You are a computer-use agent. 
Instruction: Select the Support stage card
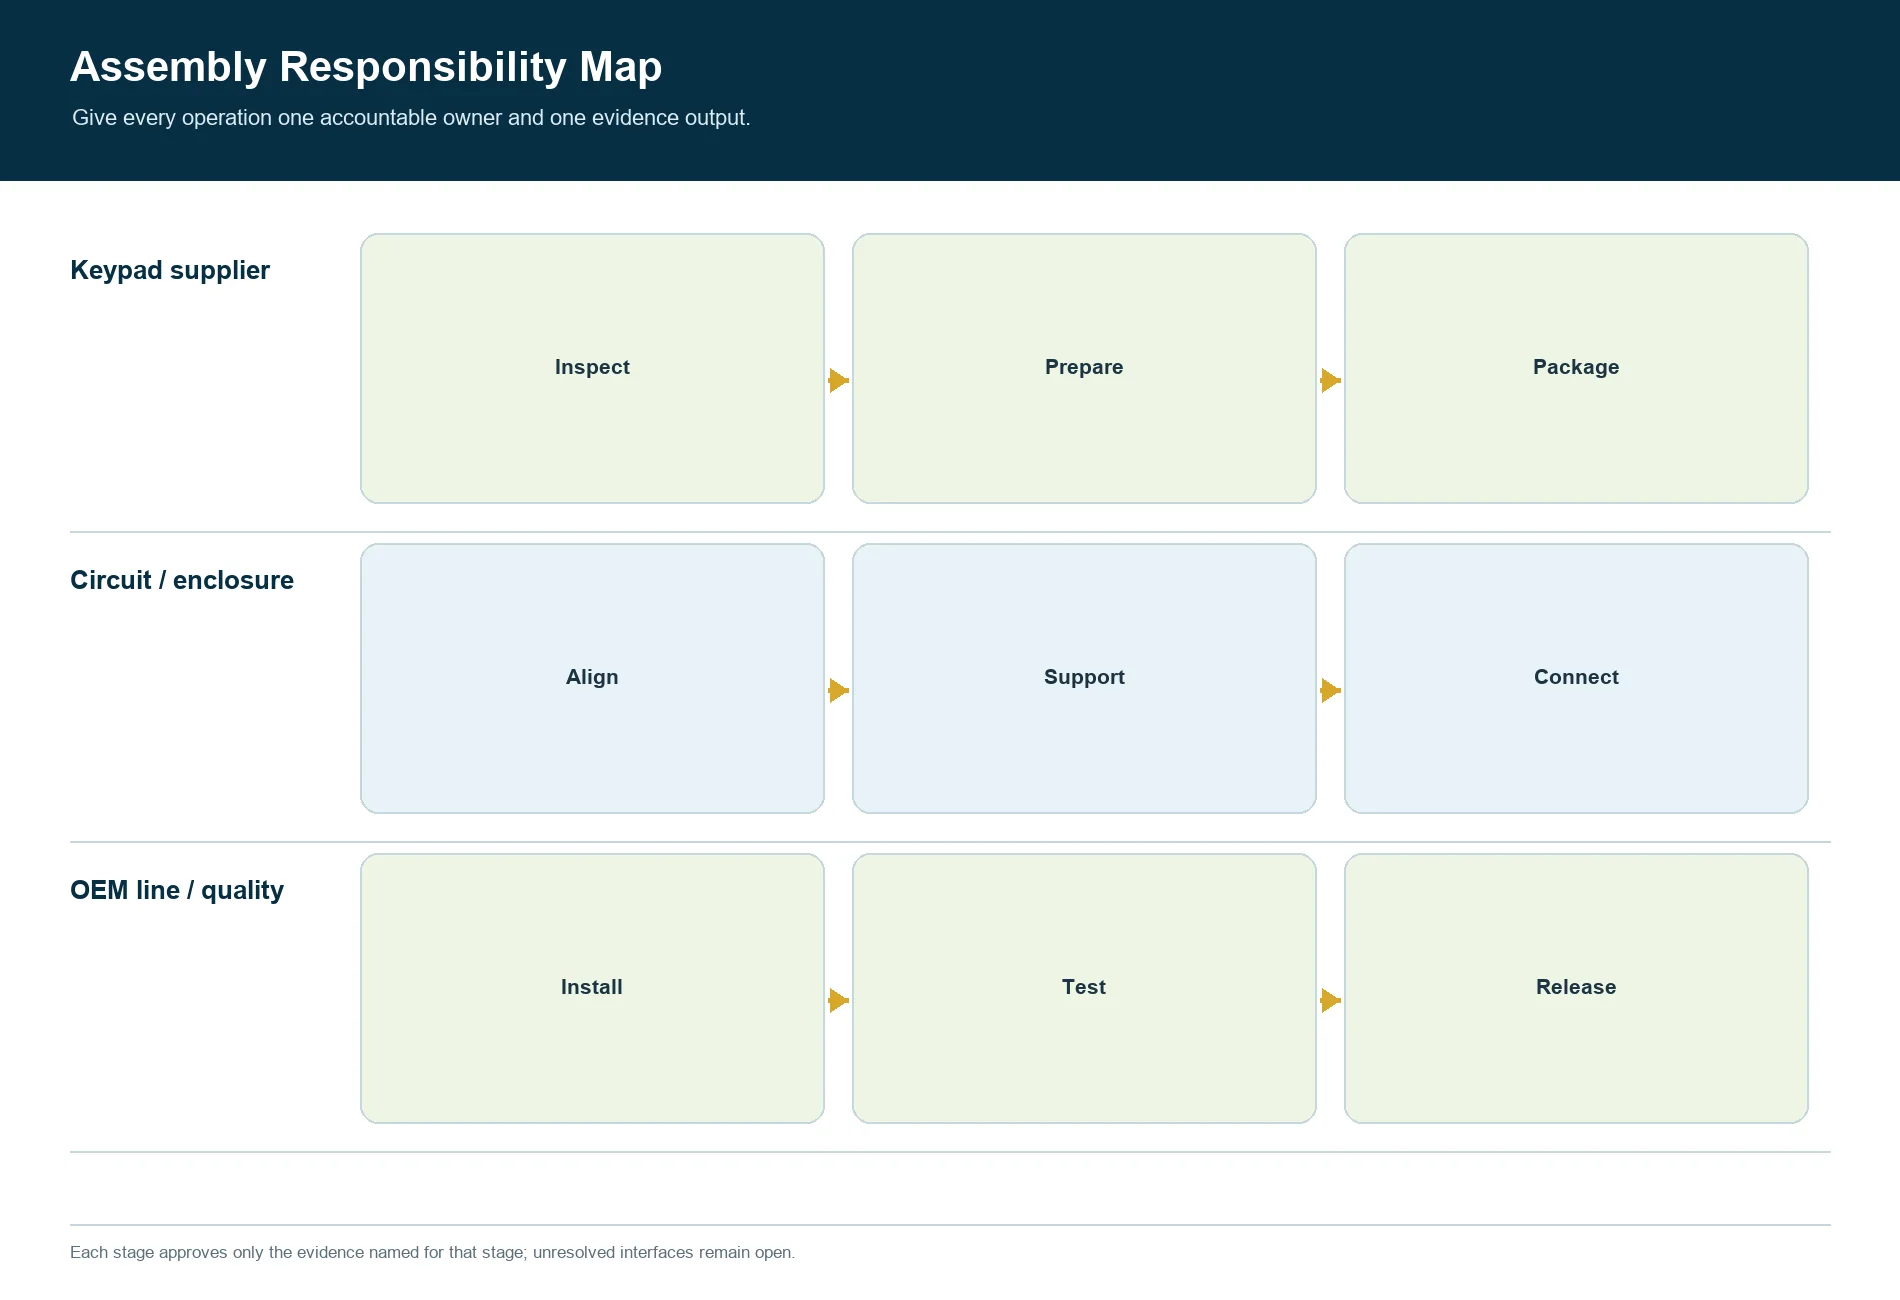(x=1084, y=678)
